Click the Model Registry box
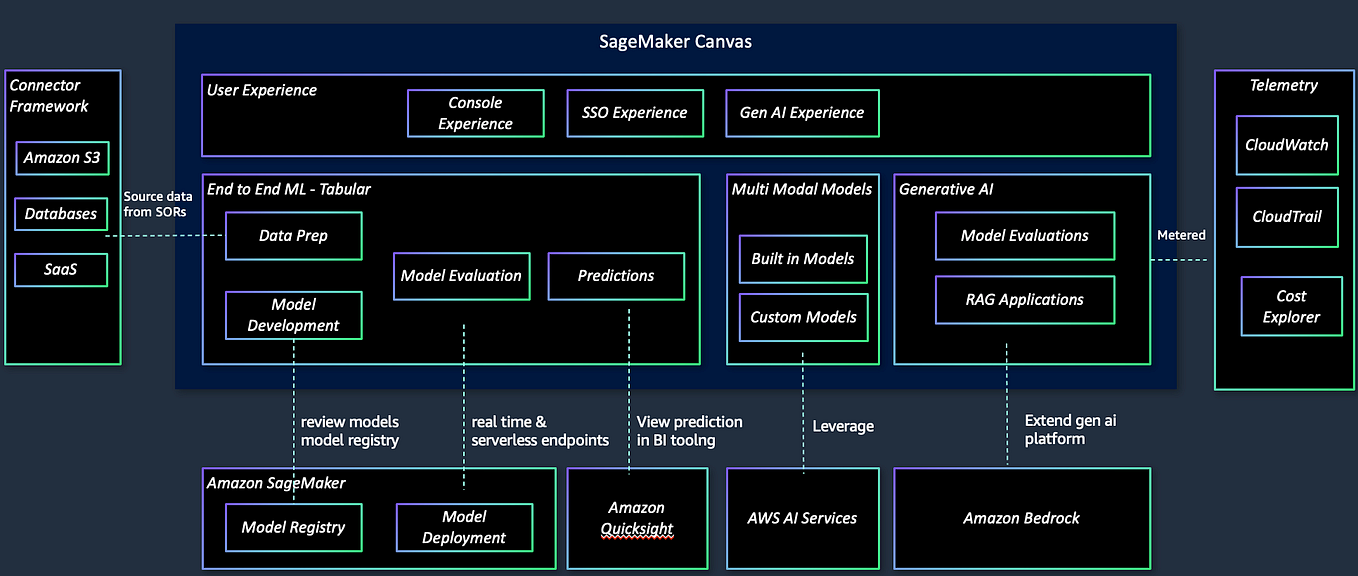 click(x=293, y=527)
